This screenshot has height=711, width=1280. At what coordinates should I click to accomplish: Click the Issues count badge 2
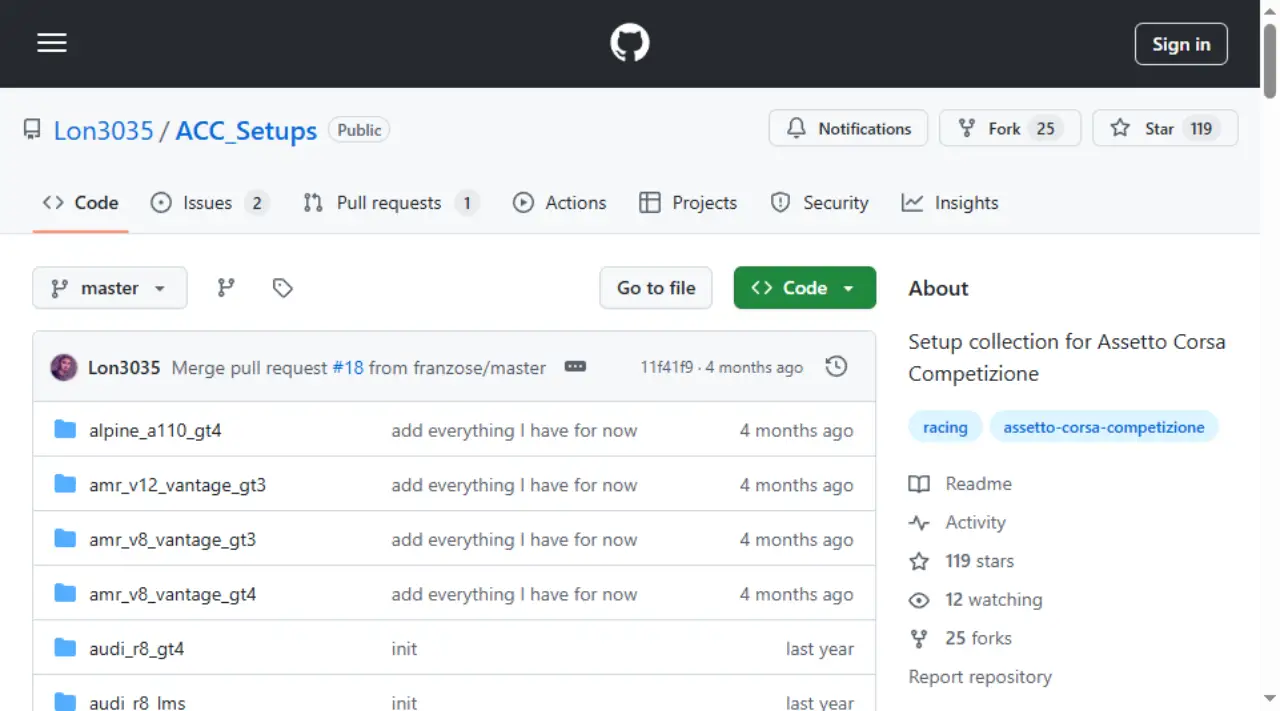click(257, 203)
